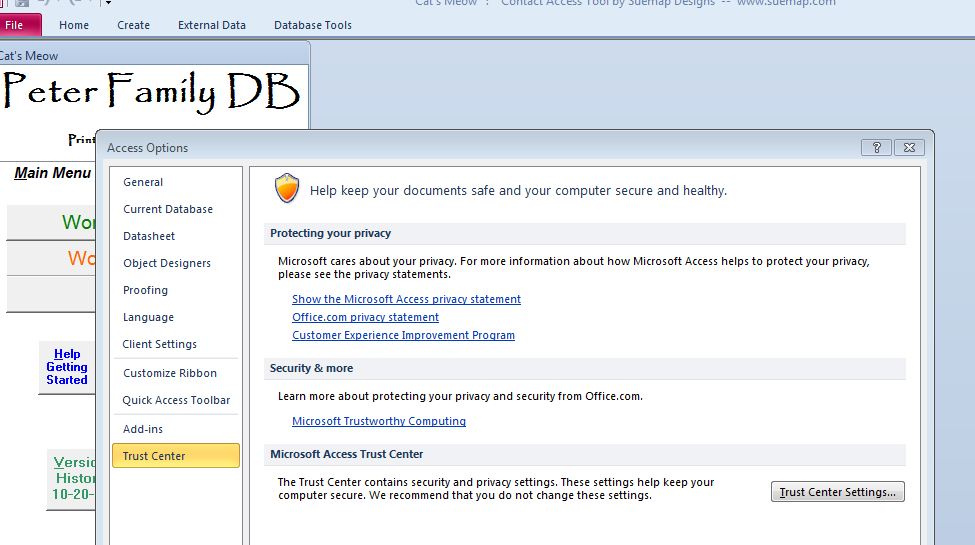
Task: Open the Create ribbon tab
Action: tap(133, 25)
